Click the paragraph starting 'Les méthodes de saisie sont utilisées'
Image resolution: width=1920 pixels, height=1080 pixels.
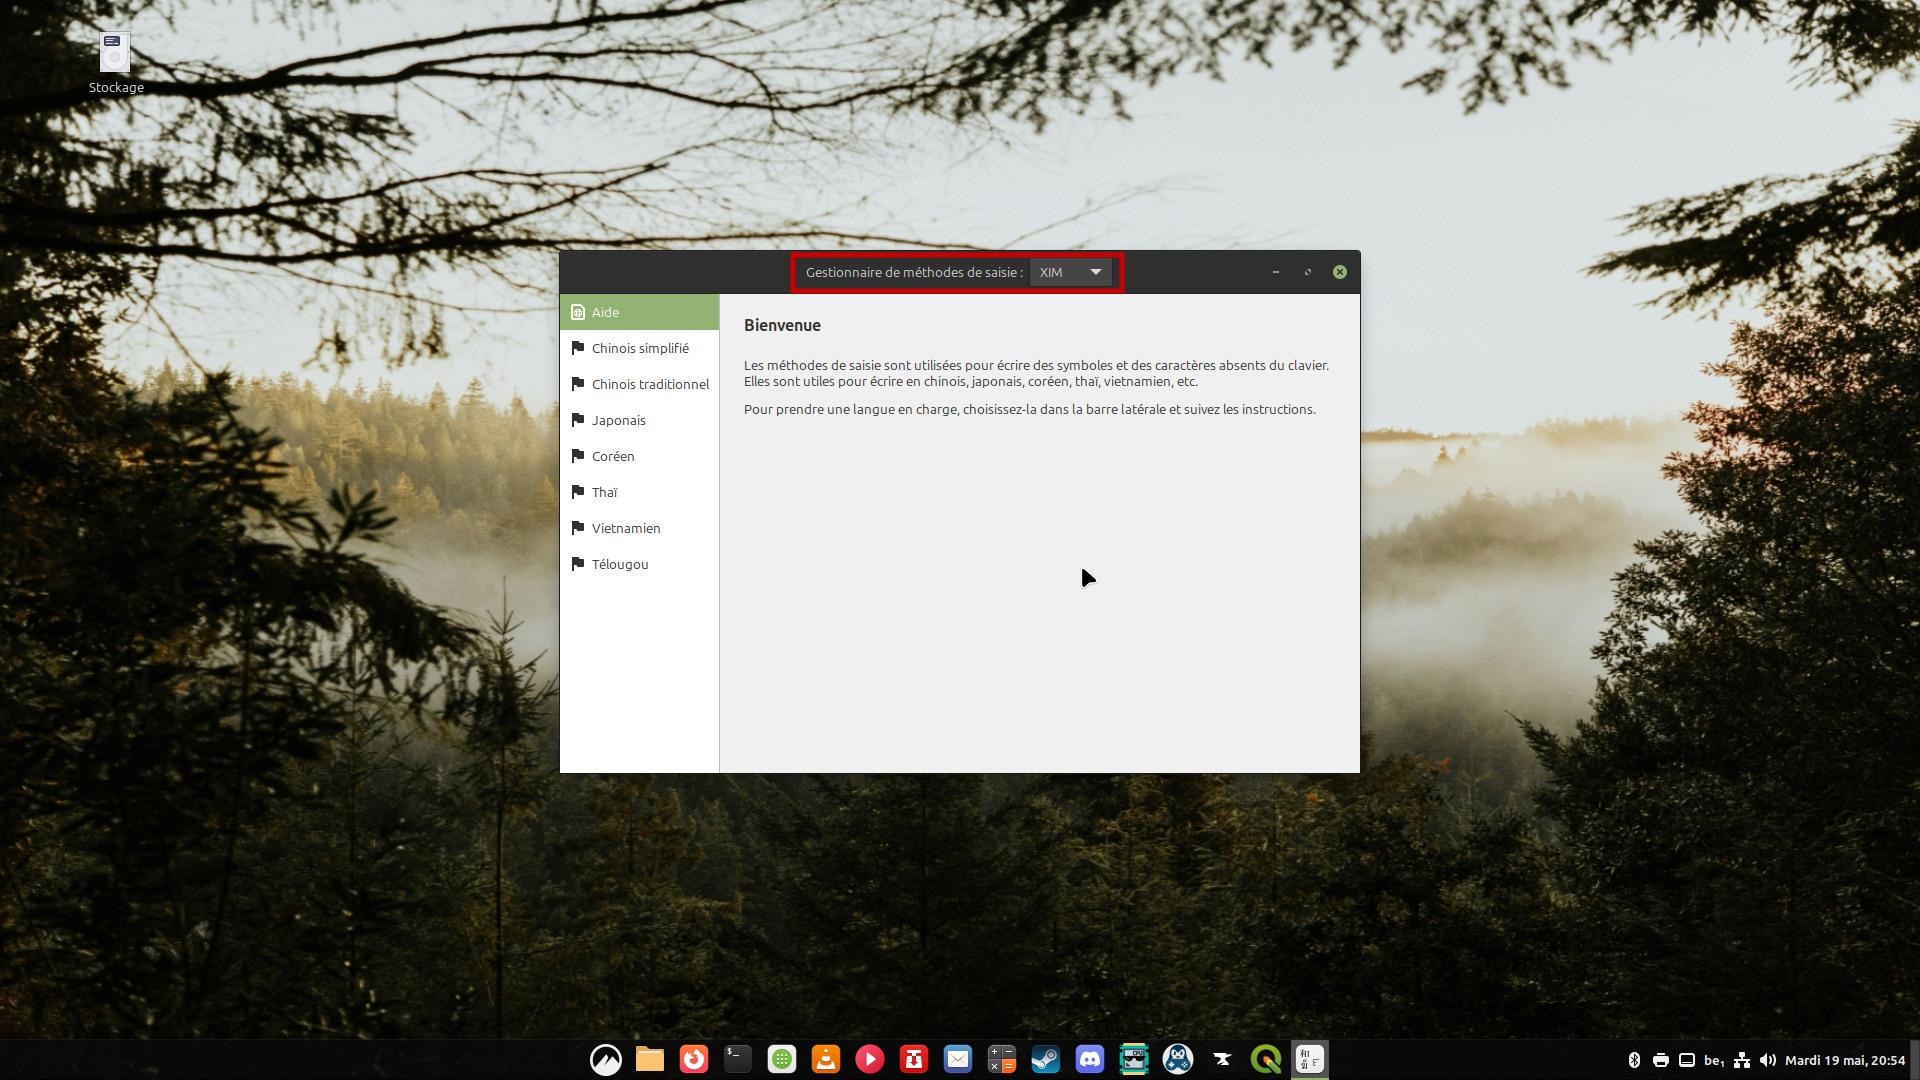pyautogui.click(x=1036, y=373)
